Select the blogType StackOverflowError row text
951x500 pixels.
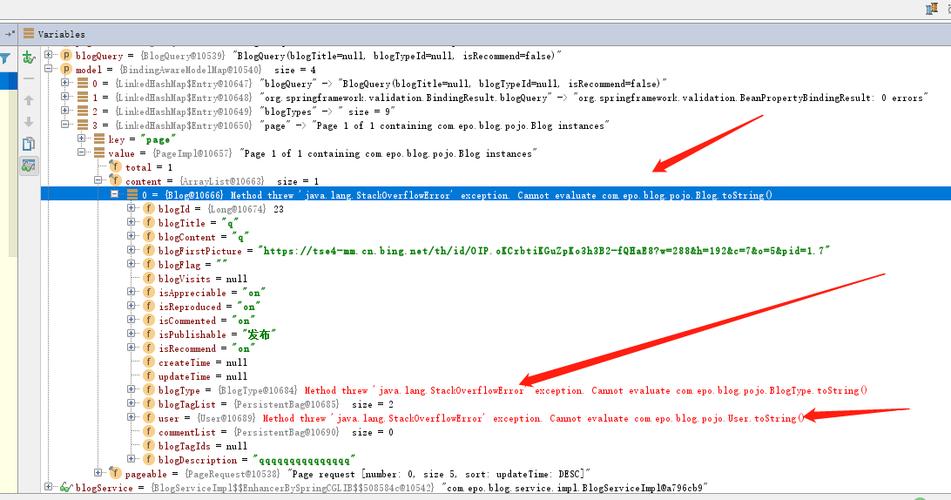pyautogui.click(x=586, y=391)
